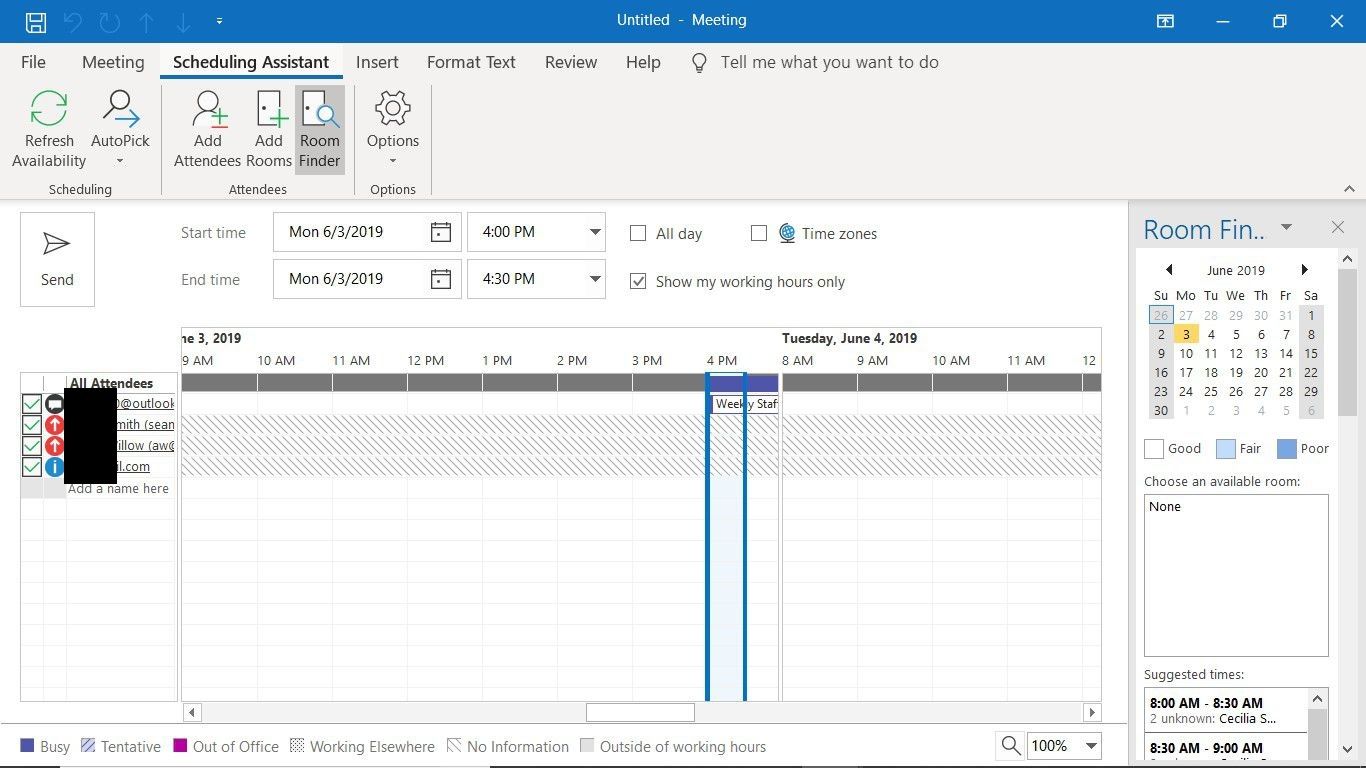This screenshot has width=1366, height=768.
Task: Close the Room Finder pane
Action: tap(1338, 228)
